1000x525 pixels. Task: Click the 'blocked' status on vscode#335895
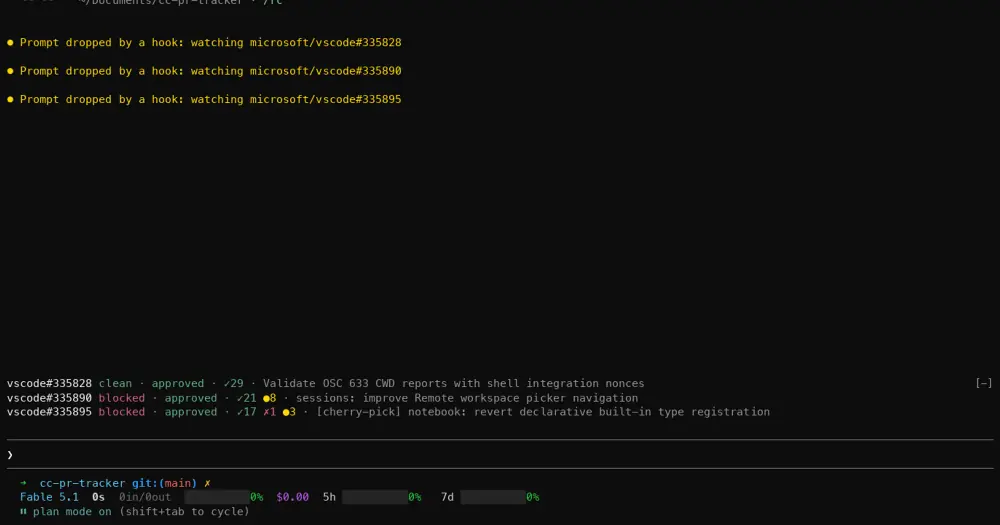122,412
